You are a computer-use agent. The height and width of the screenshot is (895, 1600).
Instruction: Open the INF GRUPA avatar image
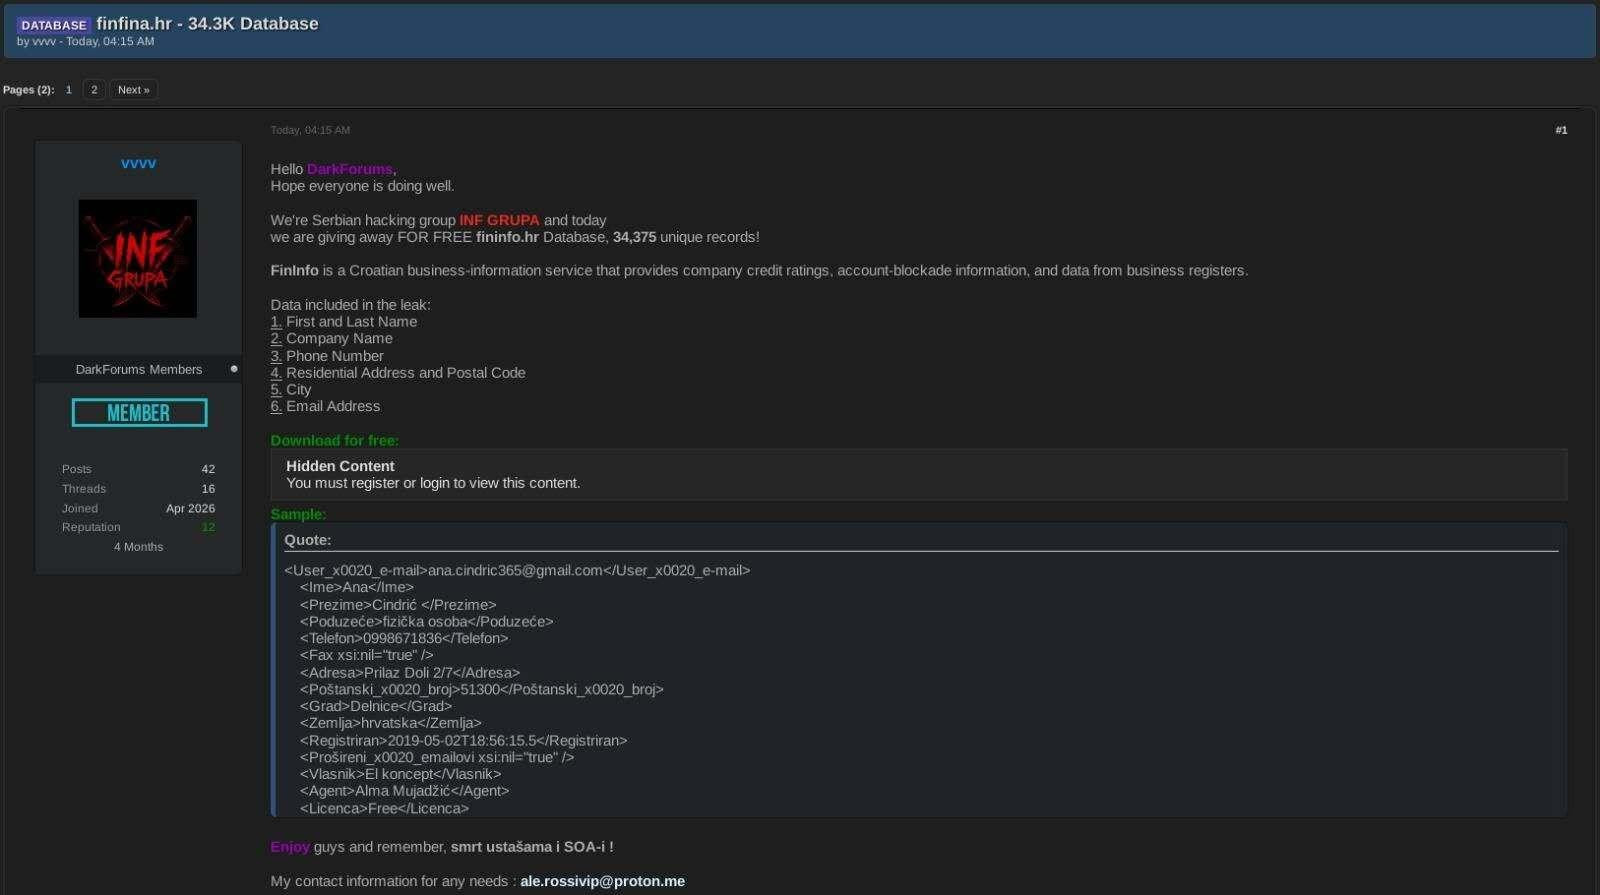click(138, 258)
